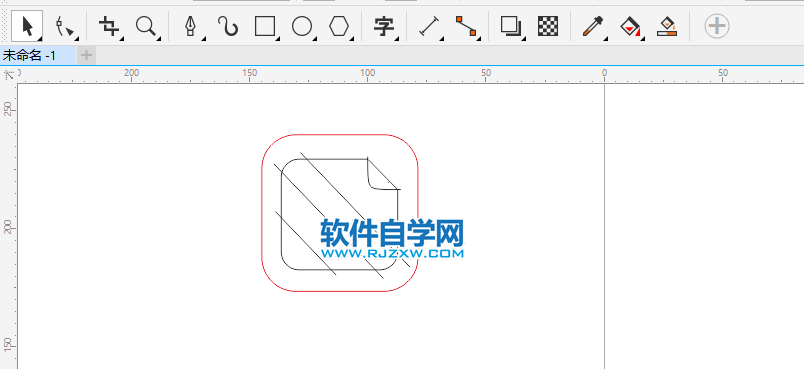Select the Shape node-editing tool
This screenshot has height=369, width=804.
(x=66, y=26)
